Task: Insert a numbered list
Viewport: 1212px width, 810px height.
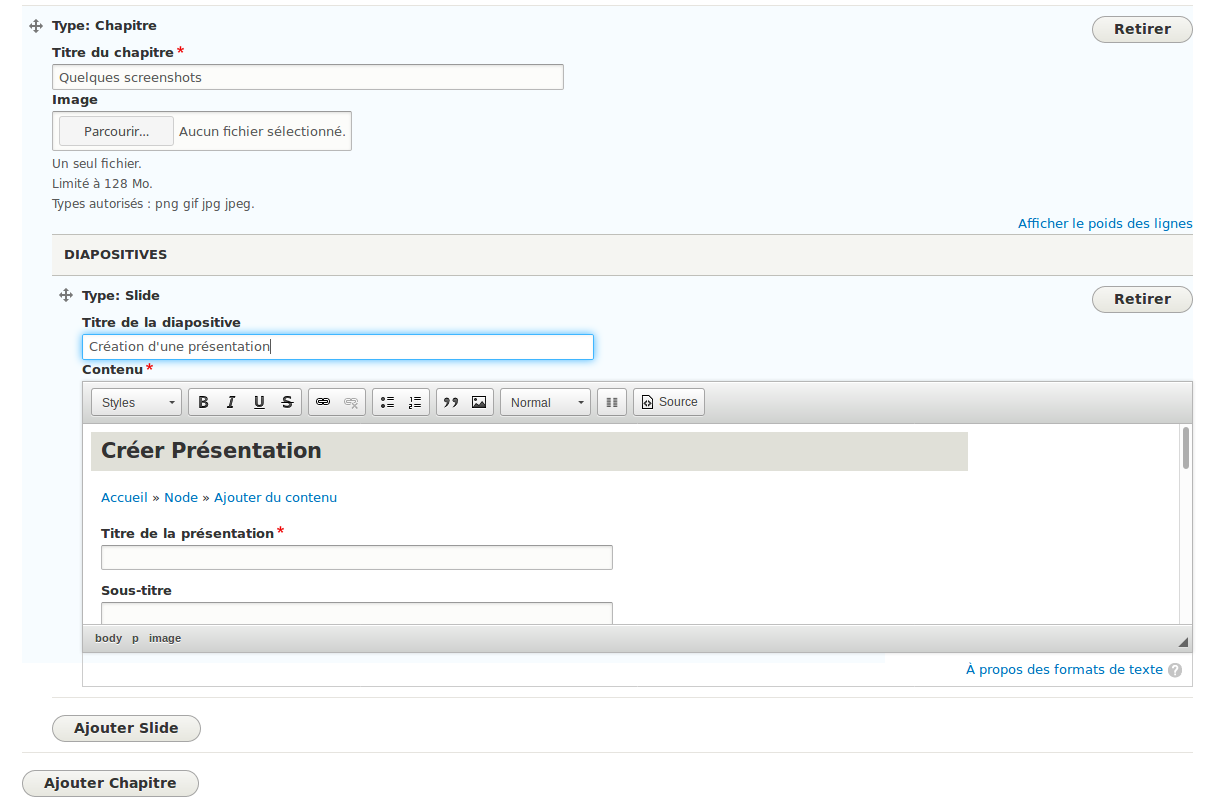Action: pyautogui.click(x=415, y=402)
